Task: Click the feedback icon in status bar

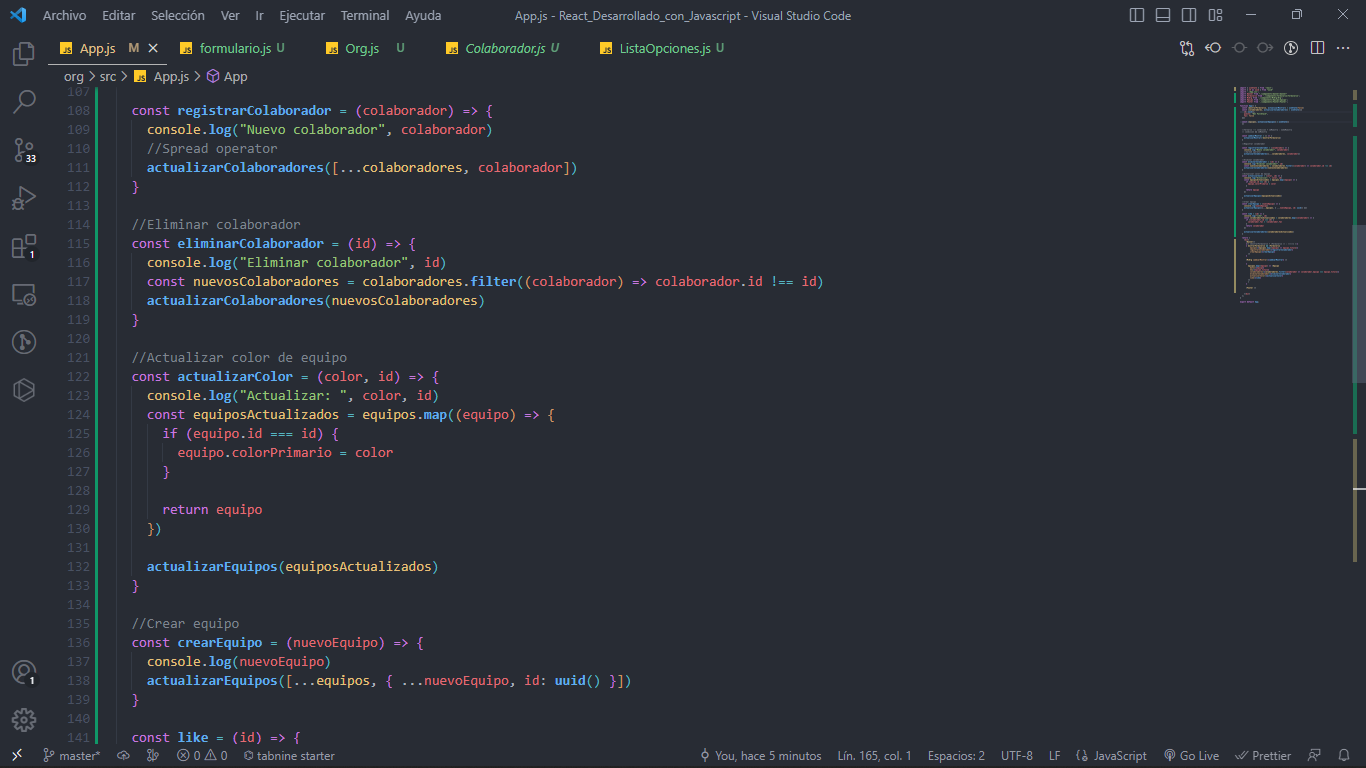Action: click(x=1314, y=756)
